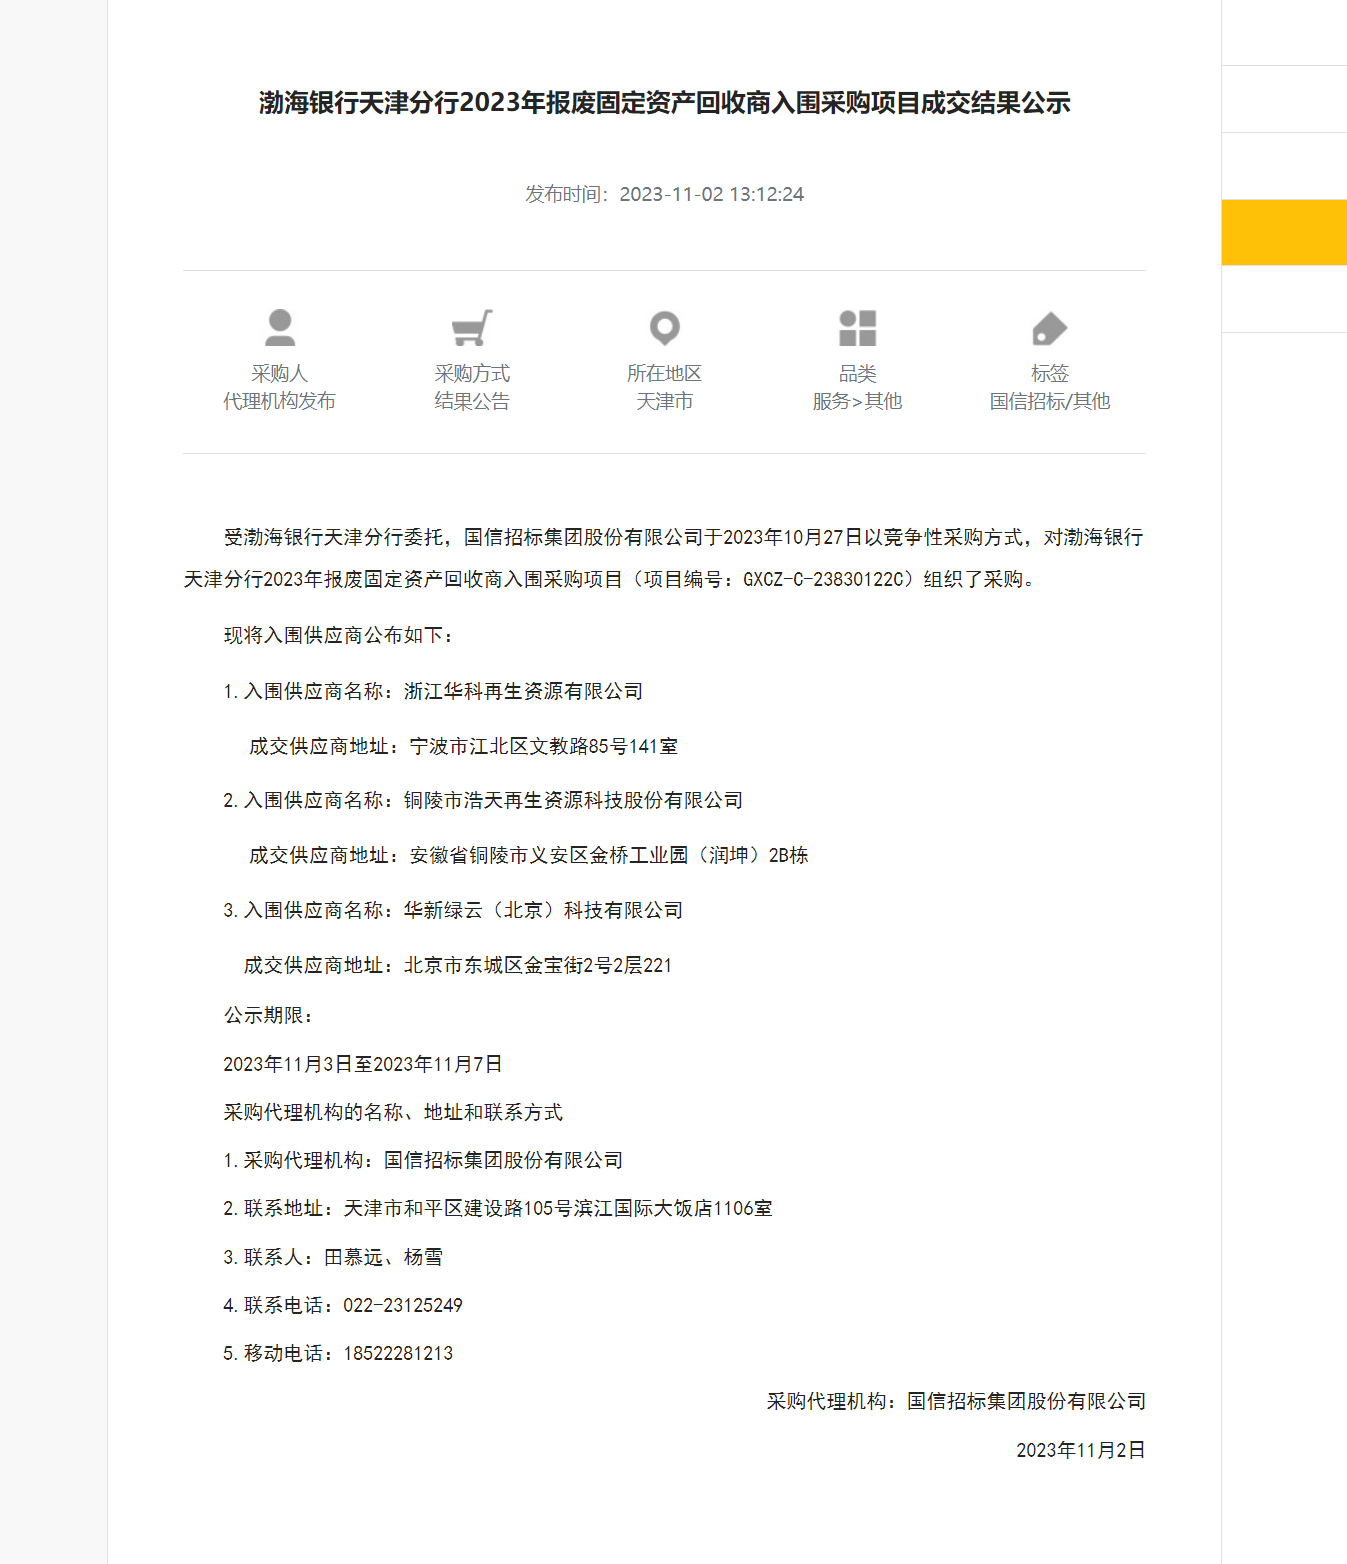Click the date range 2023年11月3日至2023年11月7日
Image resolution: width=1347 pixels, height=1564 pixels.
click(363, 1064)
